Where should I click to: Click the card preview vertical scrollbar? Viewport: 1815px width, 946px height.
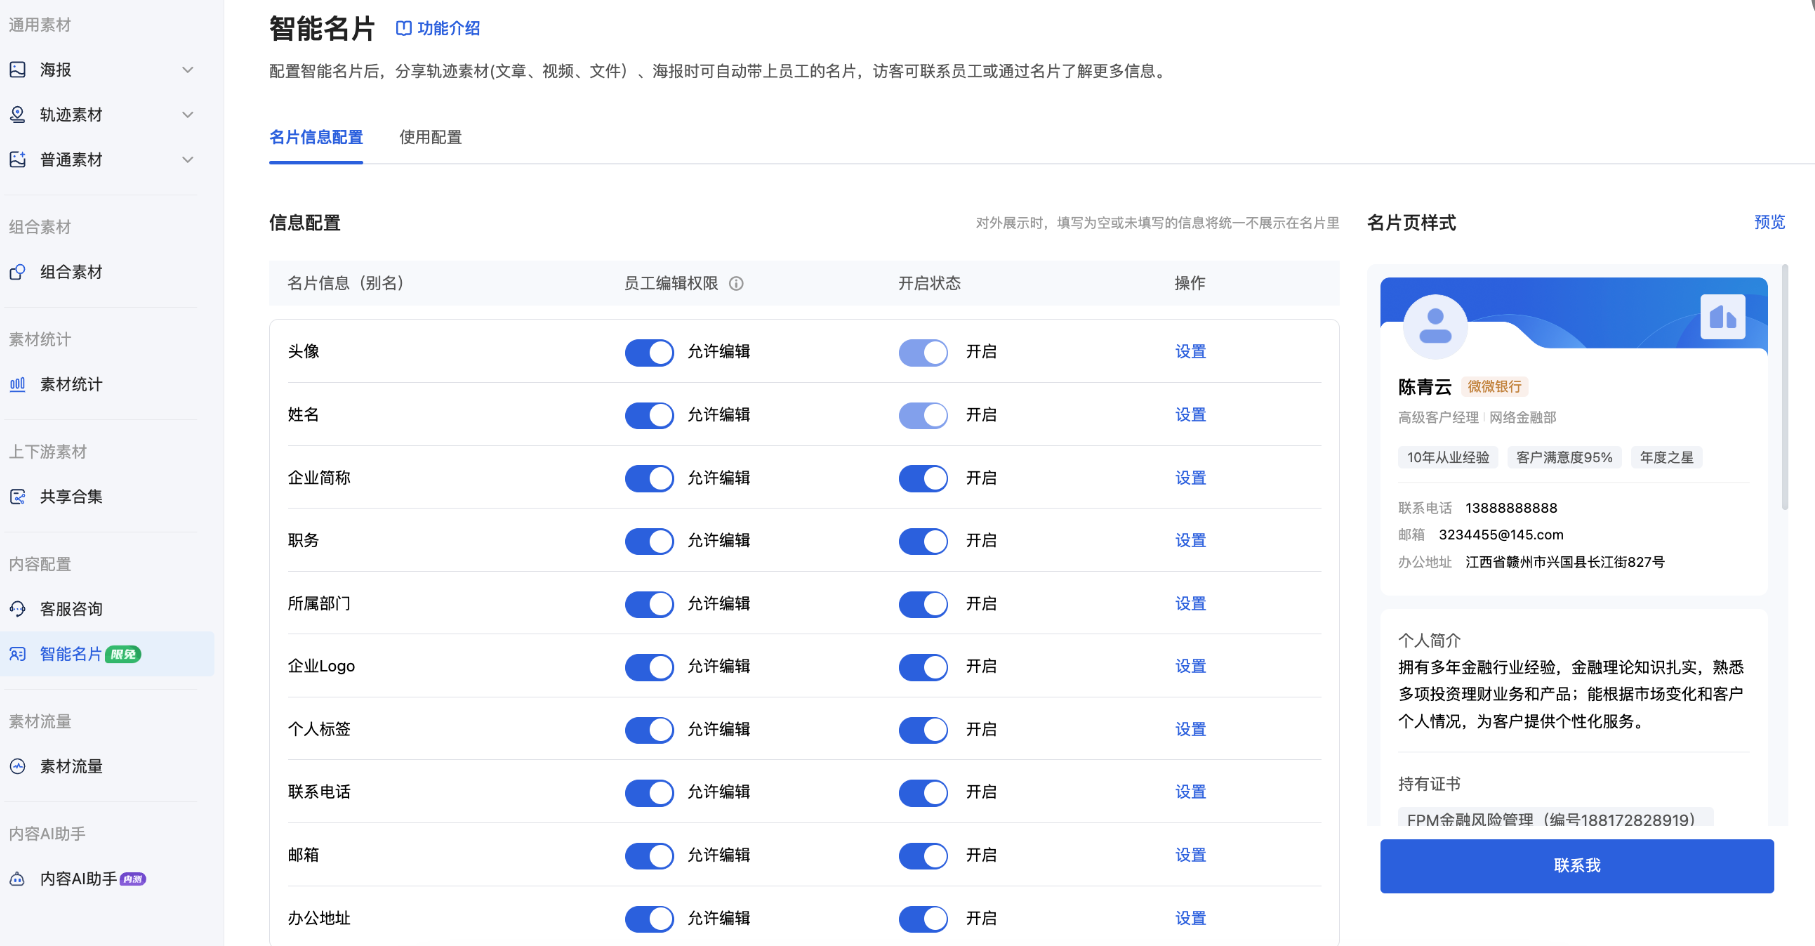1785,388
